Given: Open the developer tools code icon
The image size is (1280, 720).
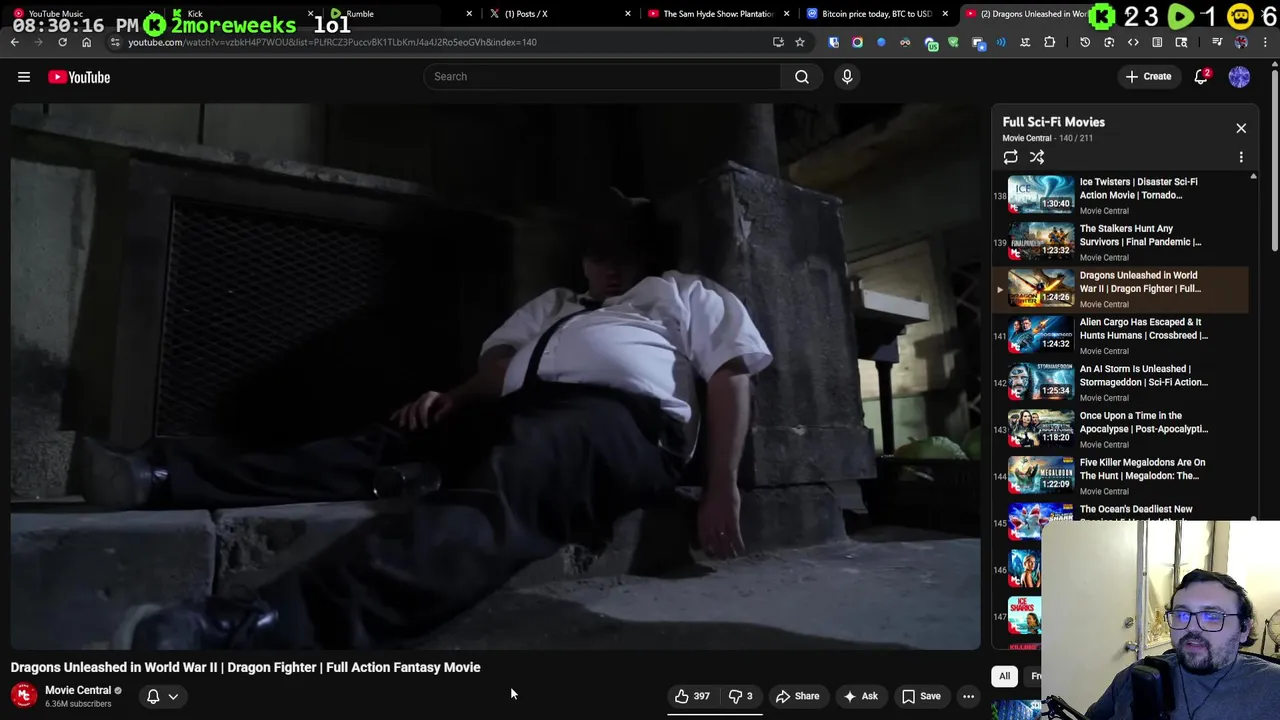Looking at the screenshot, I should [x=1133, y=42].
